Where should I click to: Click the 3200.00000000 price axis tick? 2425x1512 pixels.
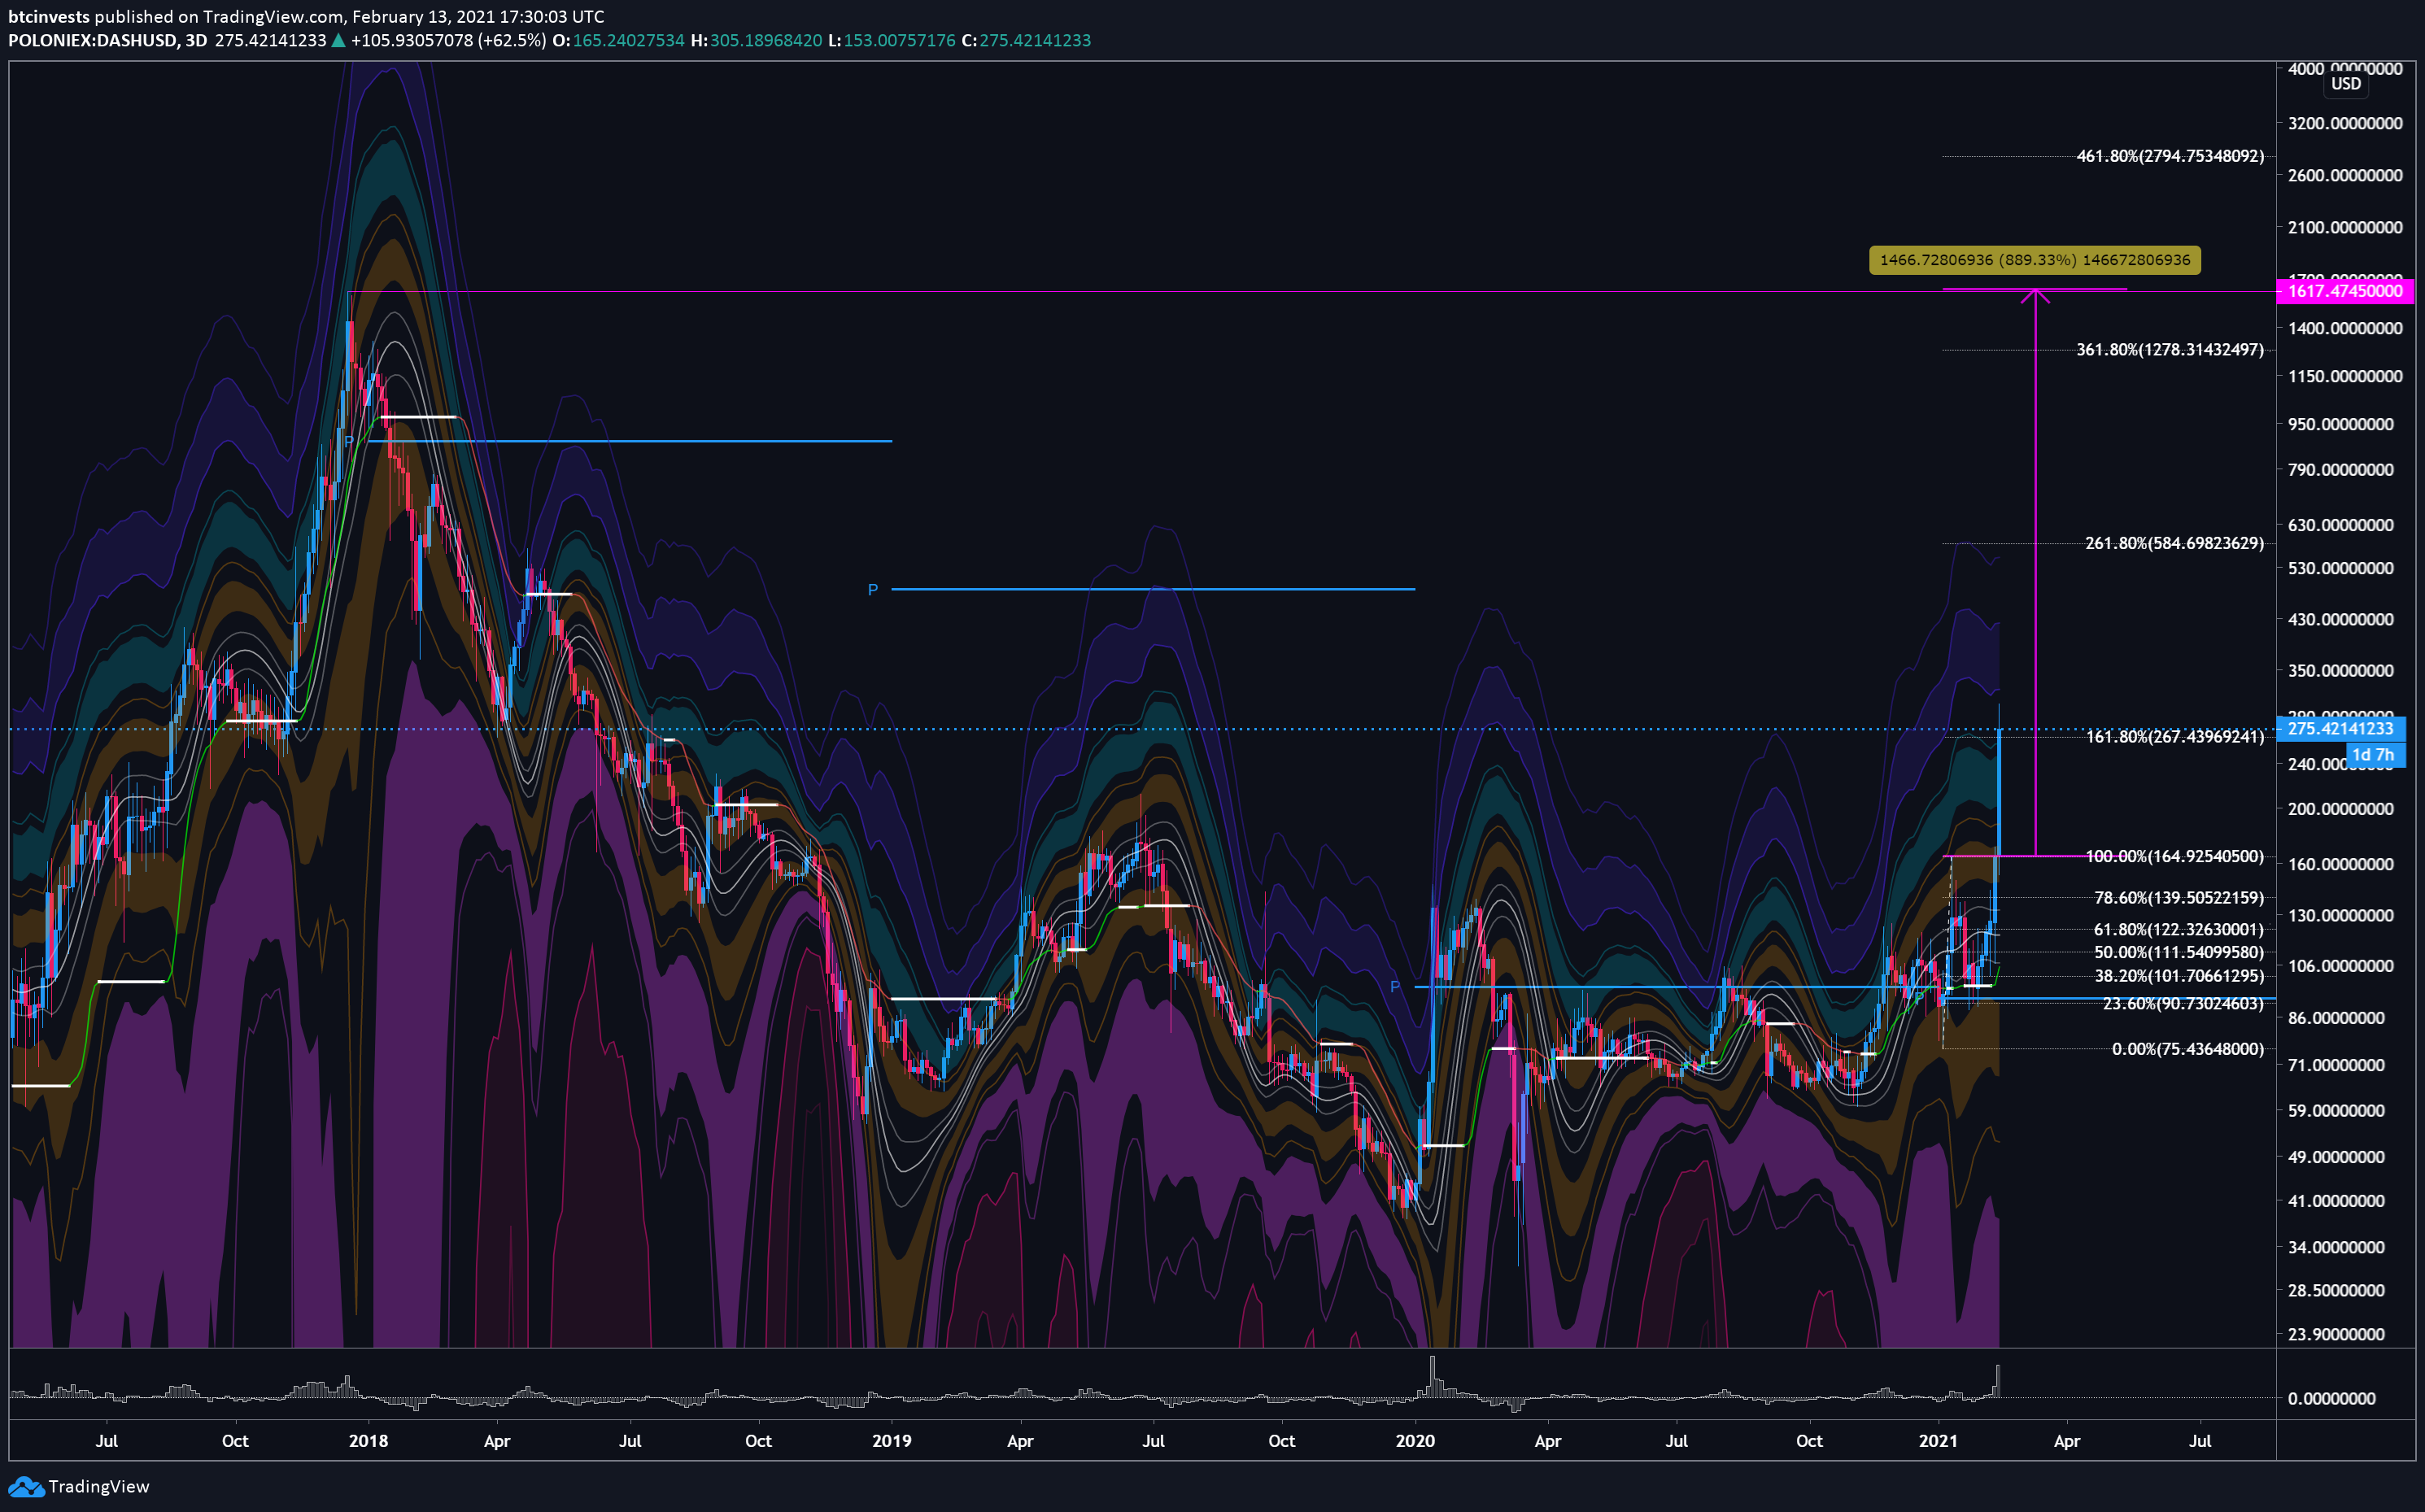2345,124
